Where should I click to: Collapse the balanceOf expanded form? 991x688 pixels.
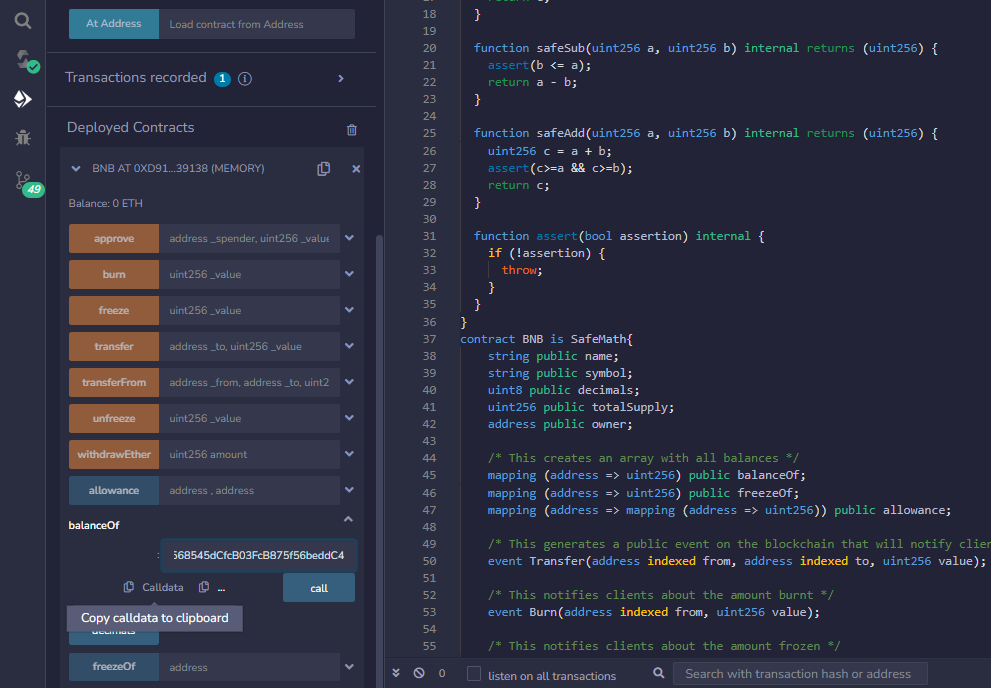point(348,519)
